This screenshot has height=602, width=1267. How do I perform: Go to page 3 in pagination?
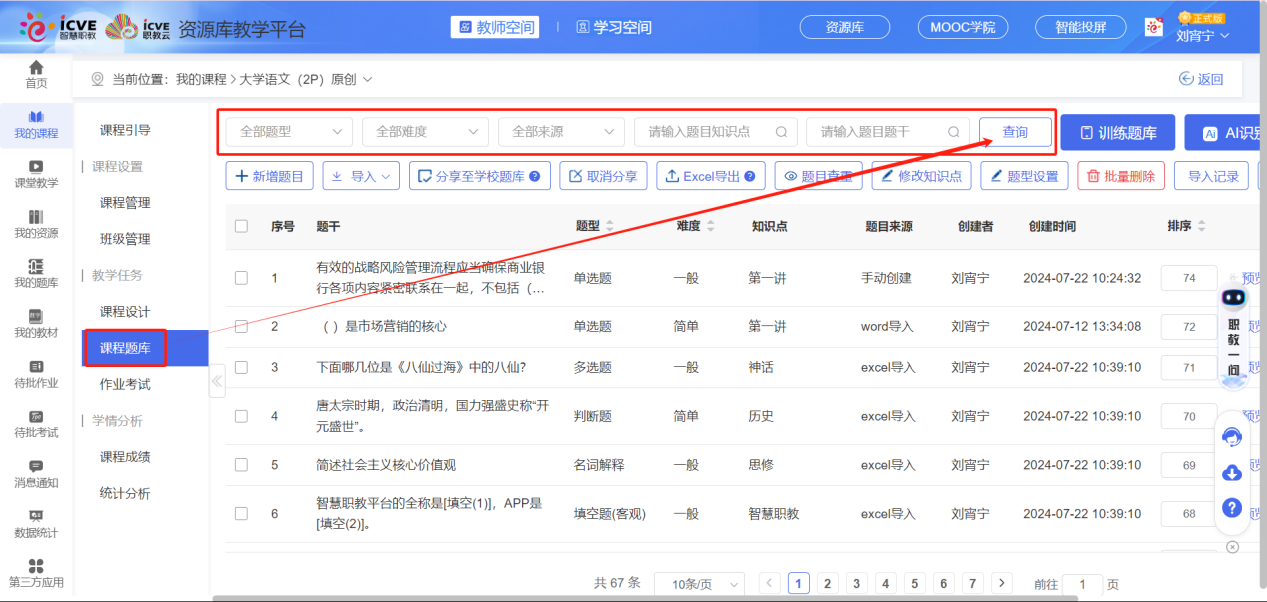tap(856, 583)
